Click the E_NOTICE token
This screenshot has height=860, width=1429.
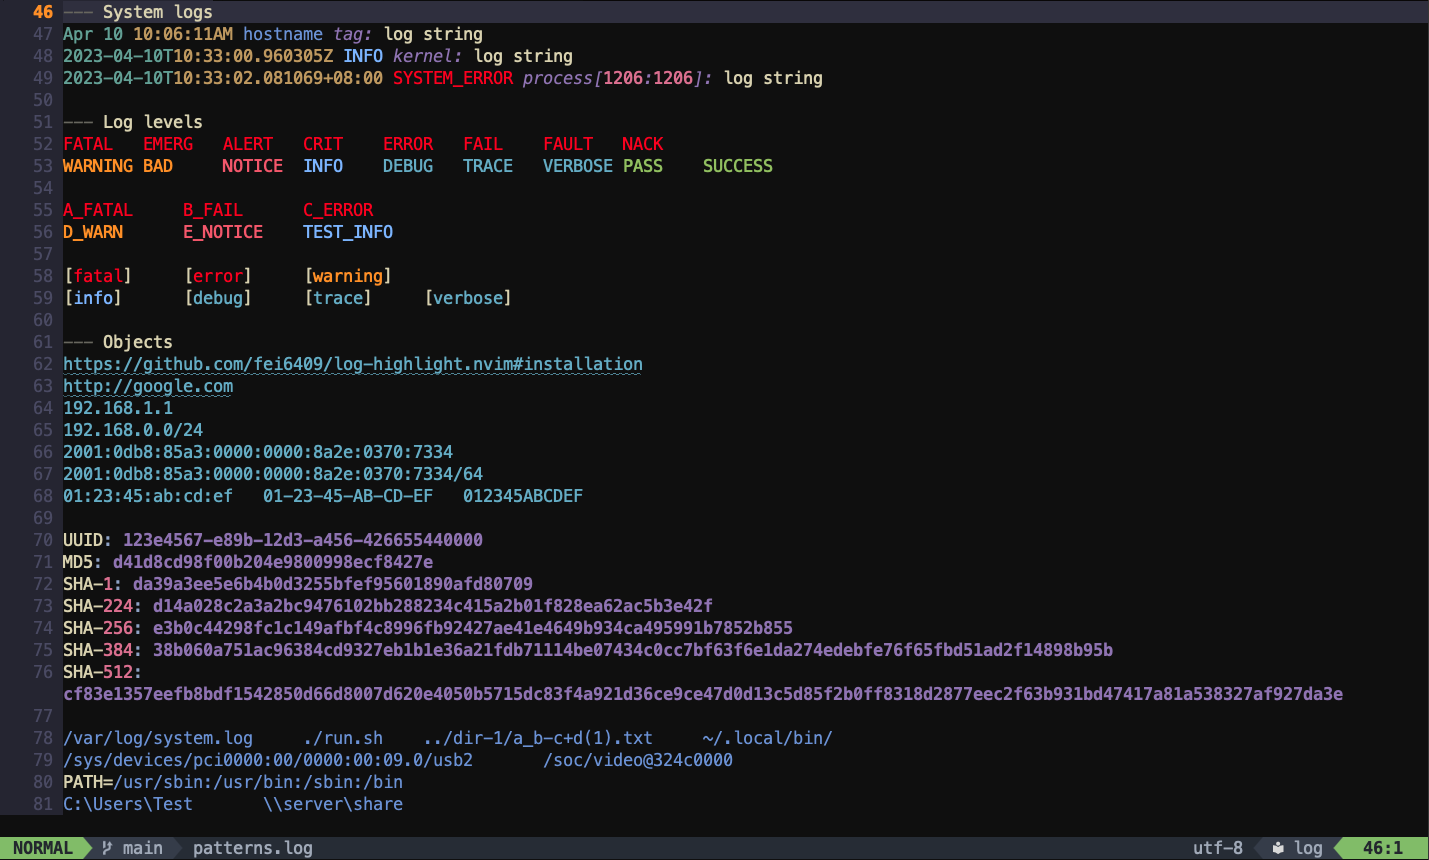click(223, 232)
